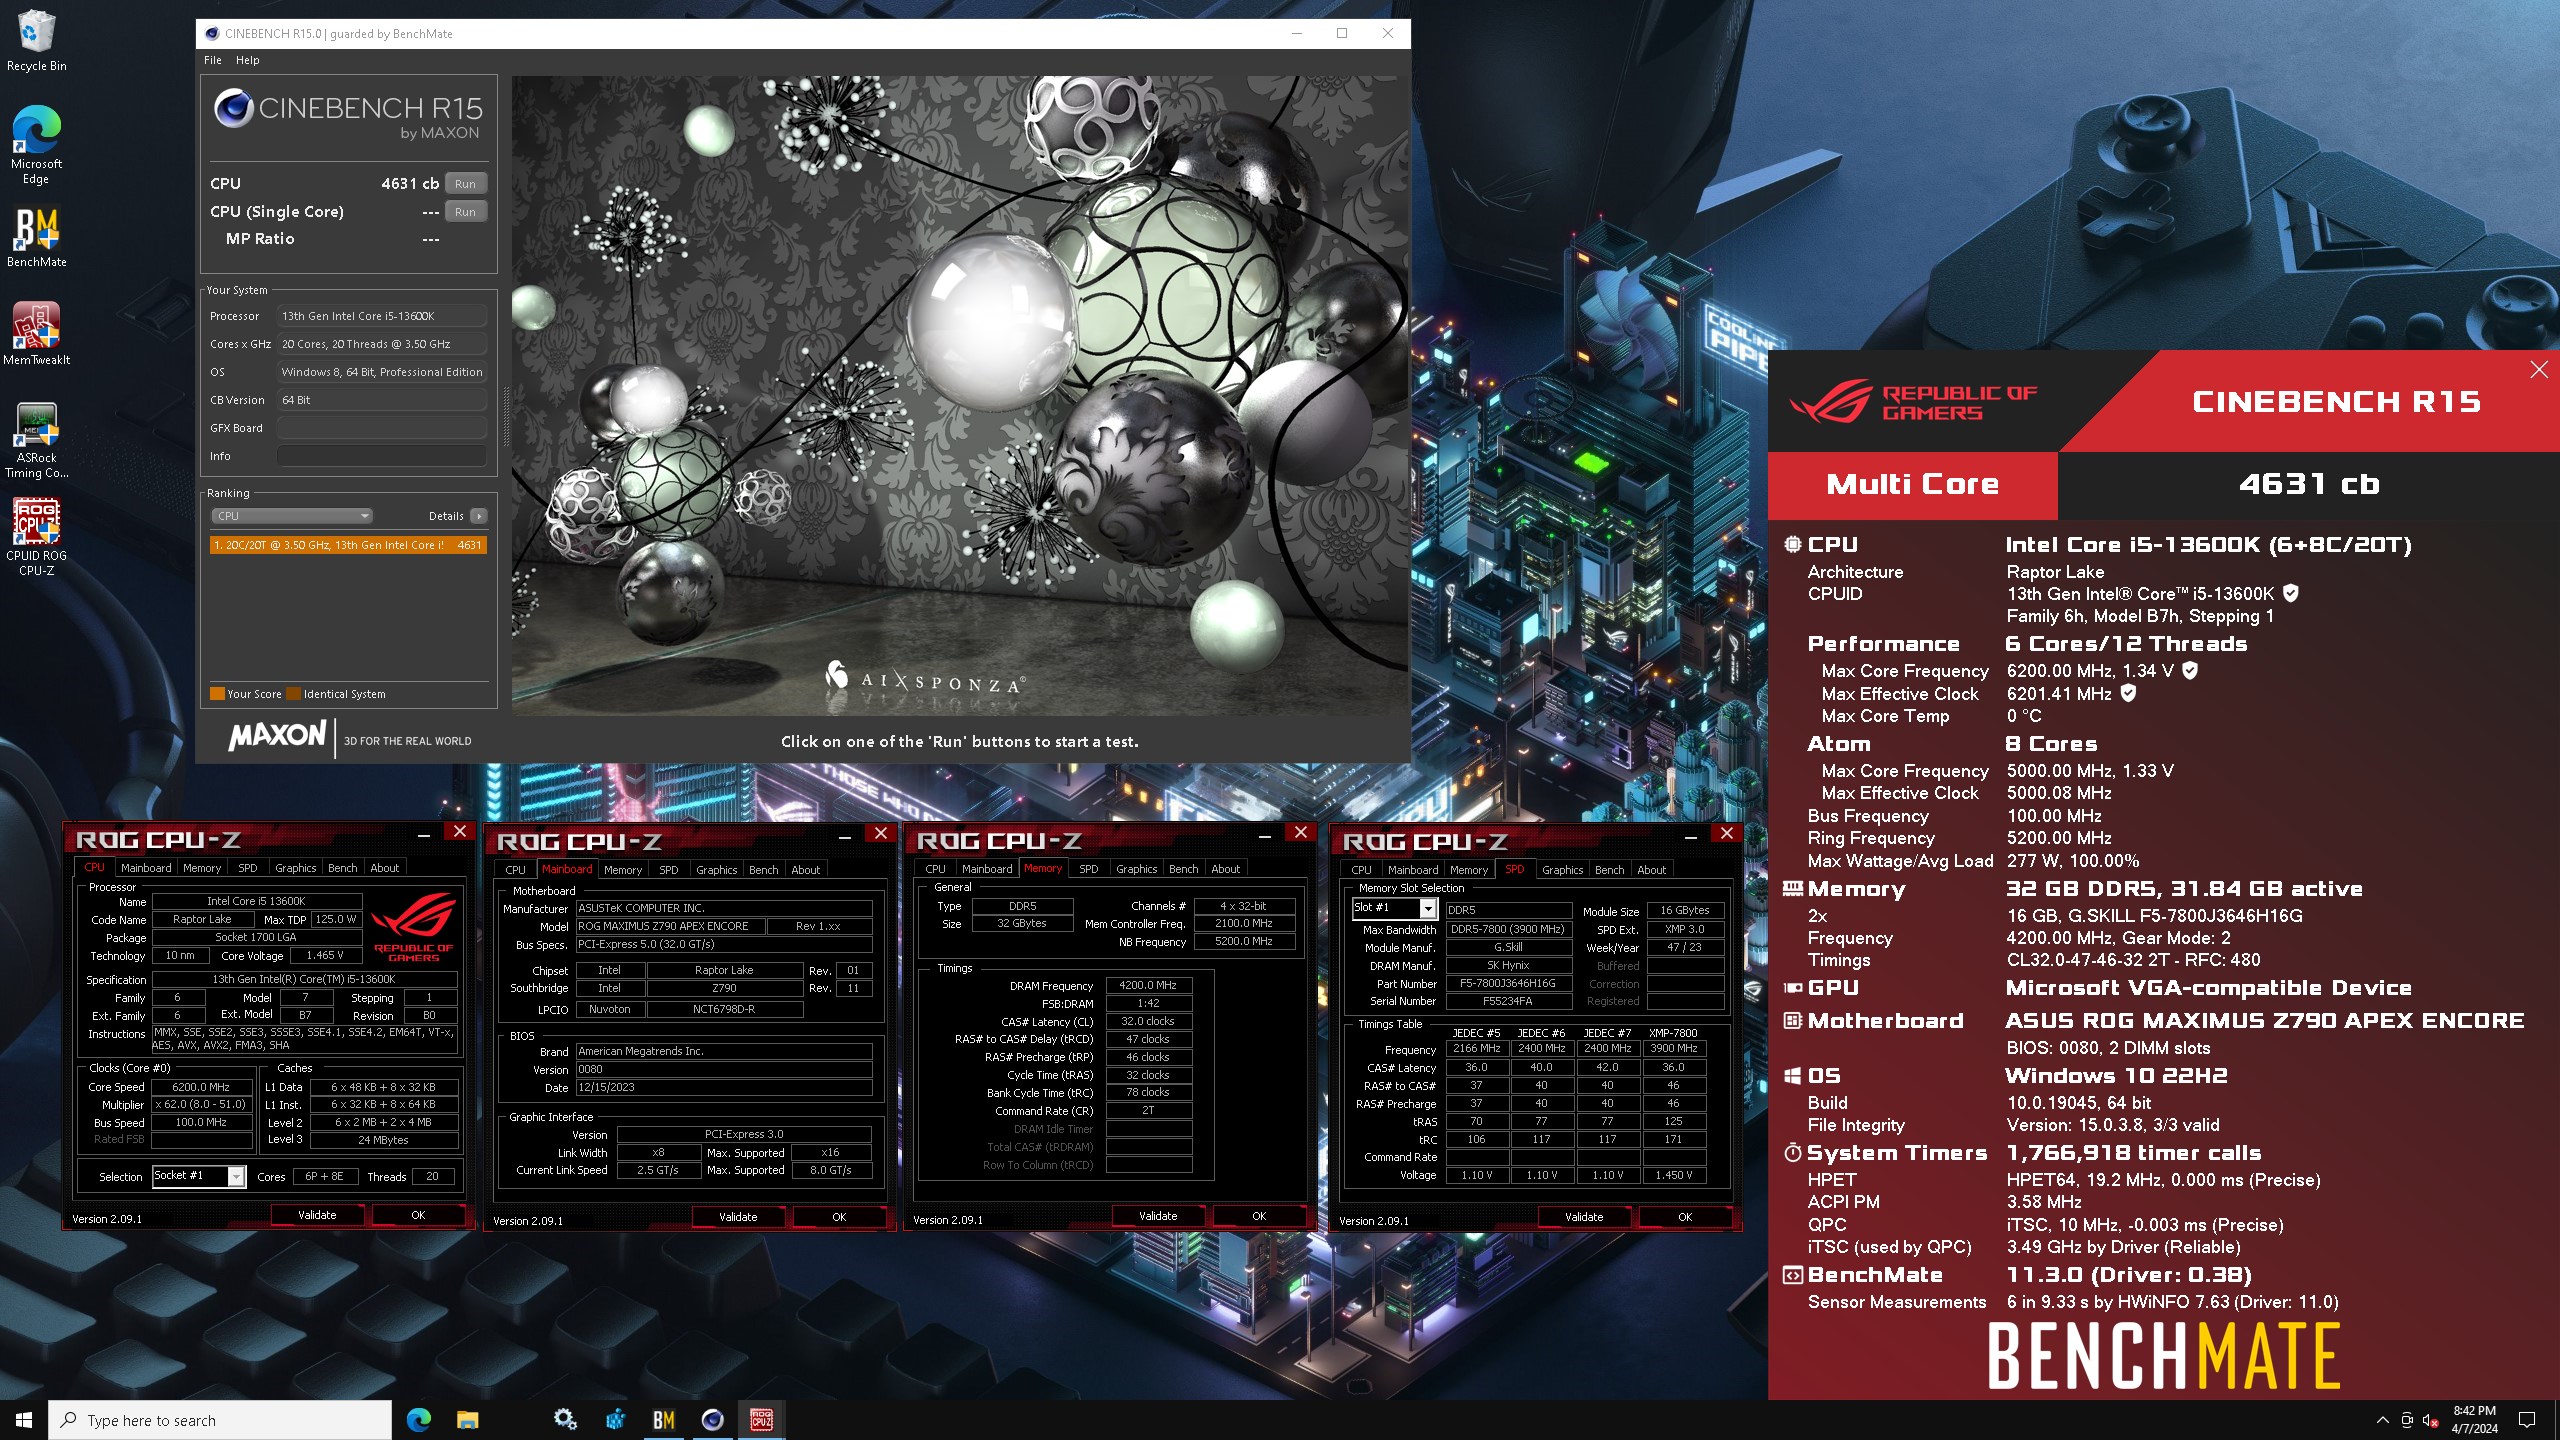This screenshot has height=1440, width=2560.
Task: Open the Recycle Bin desktop icon
Action: [36, 40]
